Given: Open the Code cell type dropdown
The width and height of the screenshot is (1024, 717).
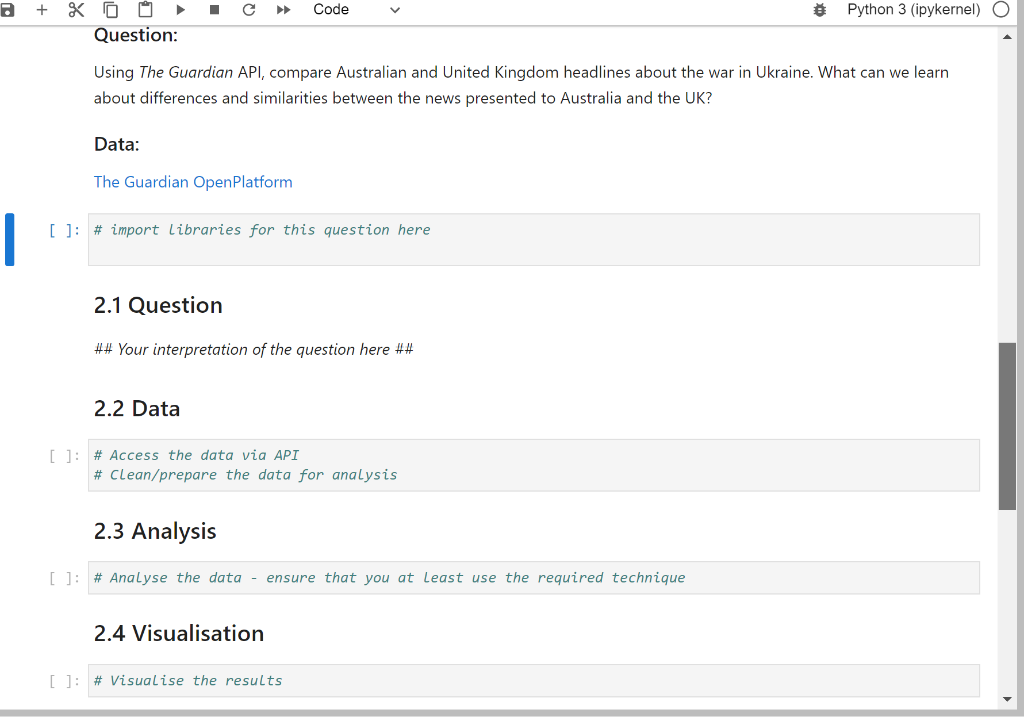Looking at the screenshot, I should click(x=331, y=10).
